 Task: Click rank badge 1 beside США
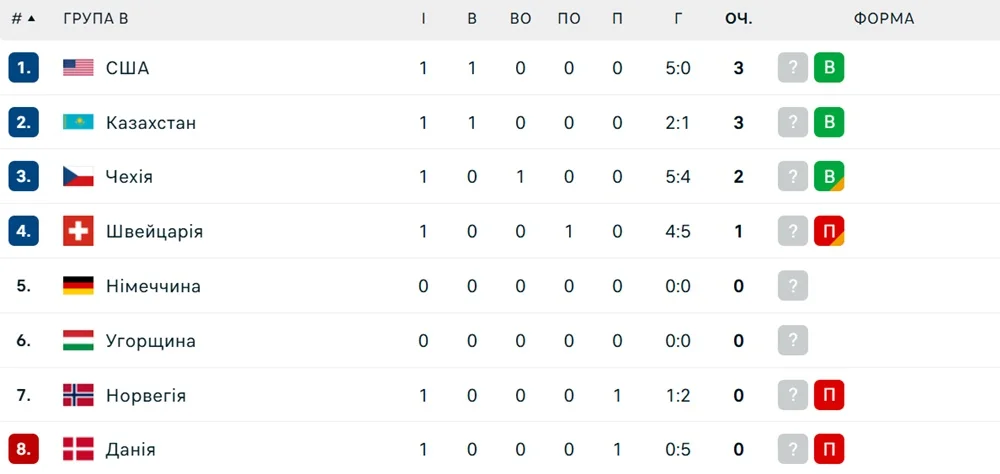click(23, 68)
